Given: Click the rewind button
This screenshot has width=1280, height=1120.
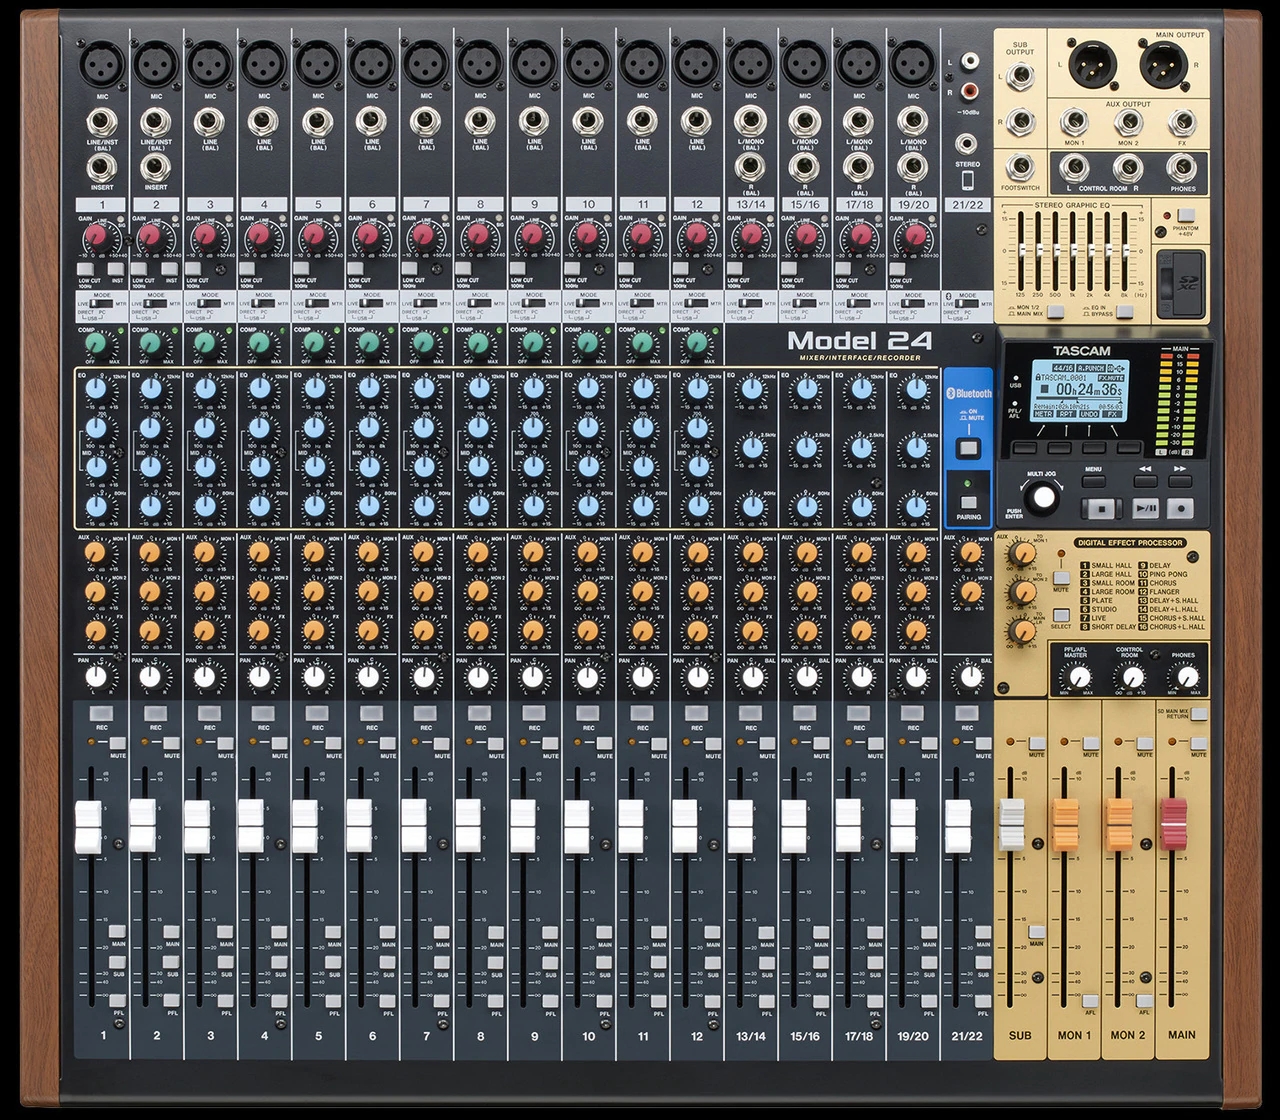Looking at the screenshot, I should tap(1146, 480).
